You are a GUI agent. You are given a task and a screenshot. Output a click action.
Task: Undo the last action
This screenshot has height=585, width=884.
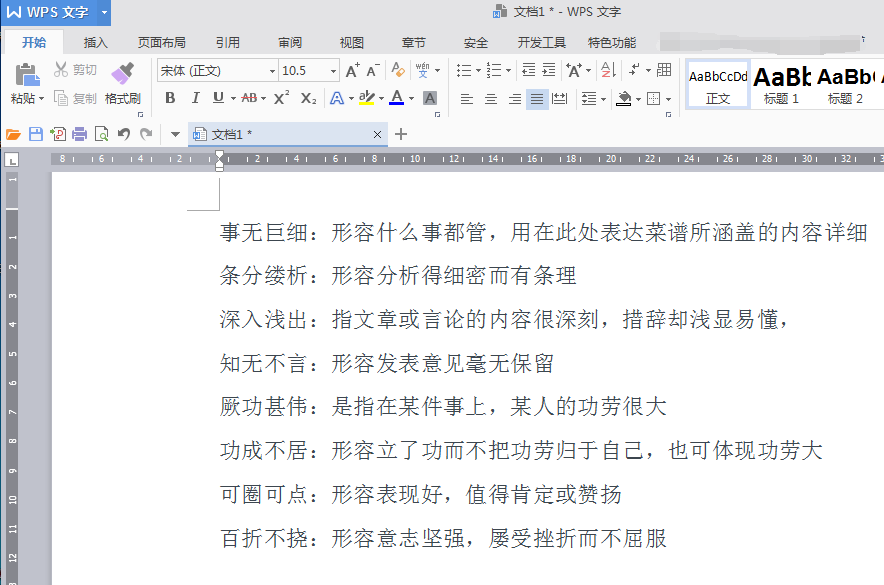[124, 134]
